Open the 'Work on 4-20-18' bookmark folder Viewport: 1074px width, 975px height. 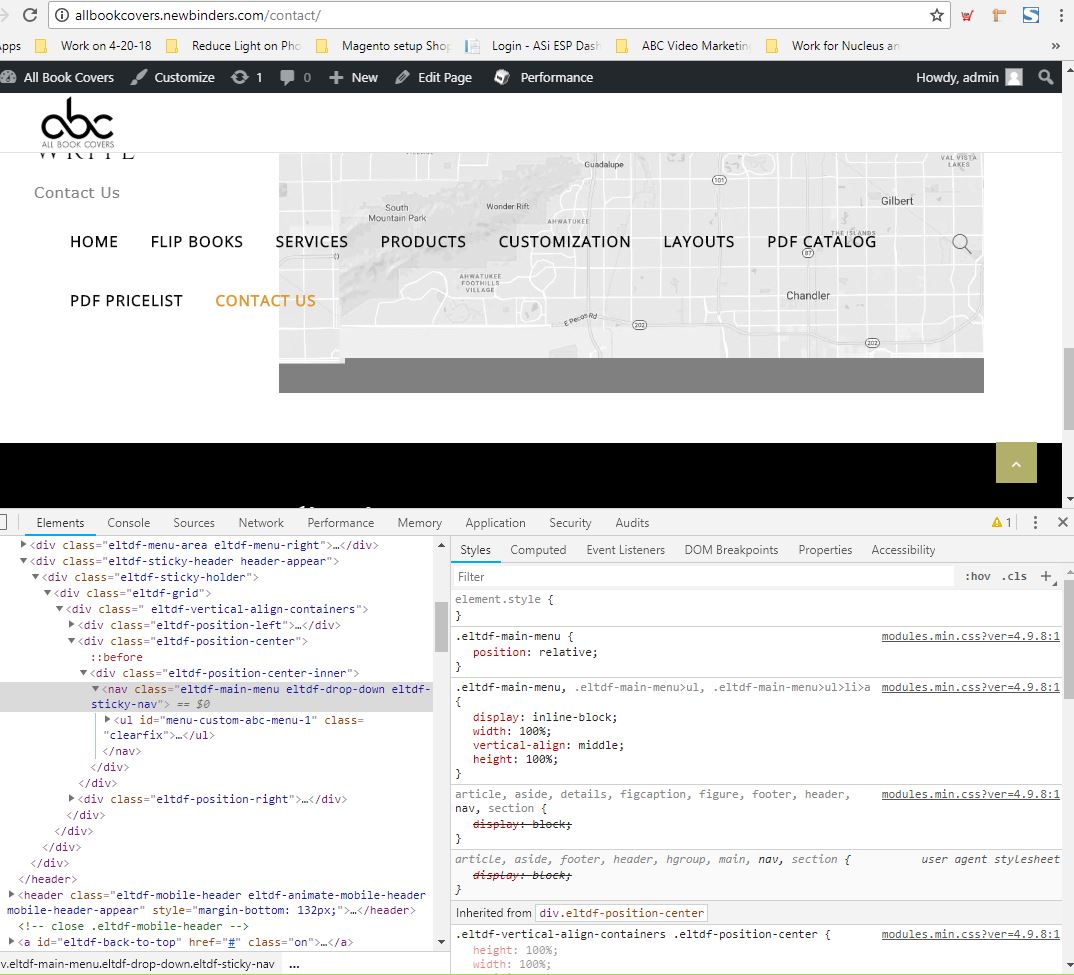click(x=93, y=46)
